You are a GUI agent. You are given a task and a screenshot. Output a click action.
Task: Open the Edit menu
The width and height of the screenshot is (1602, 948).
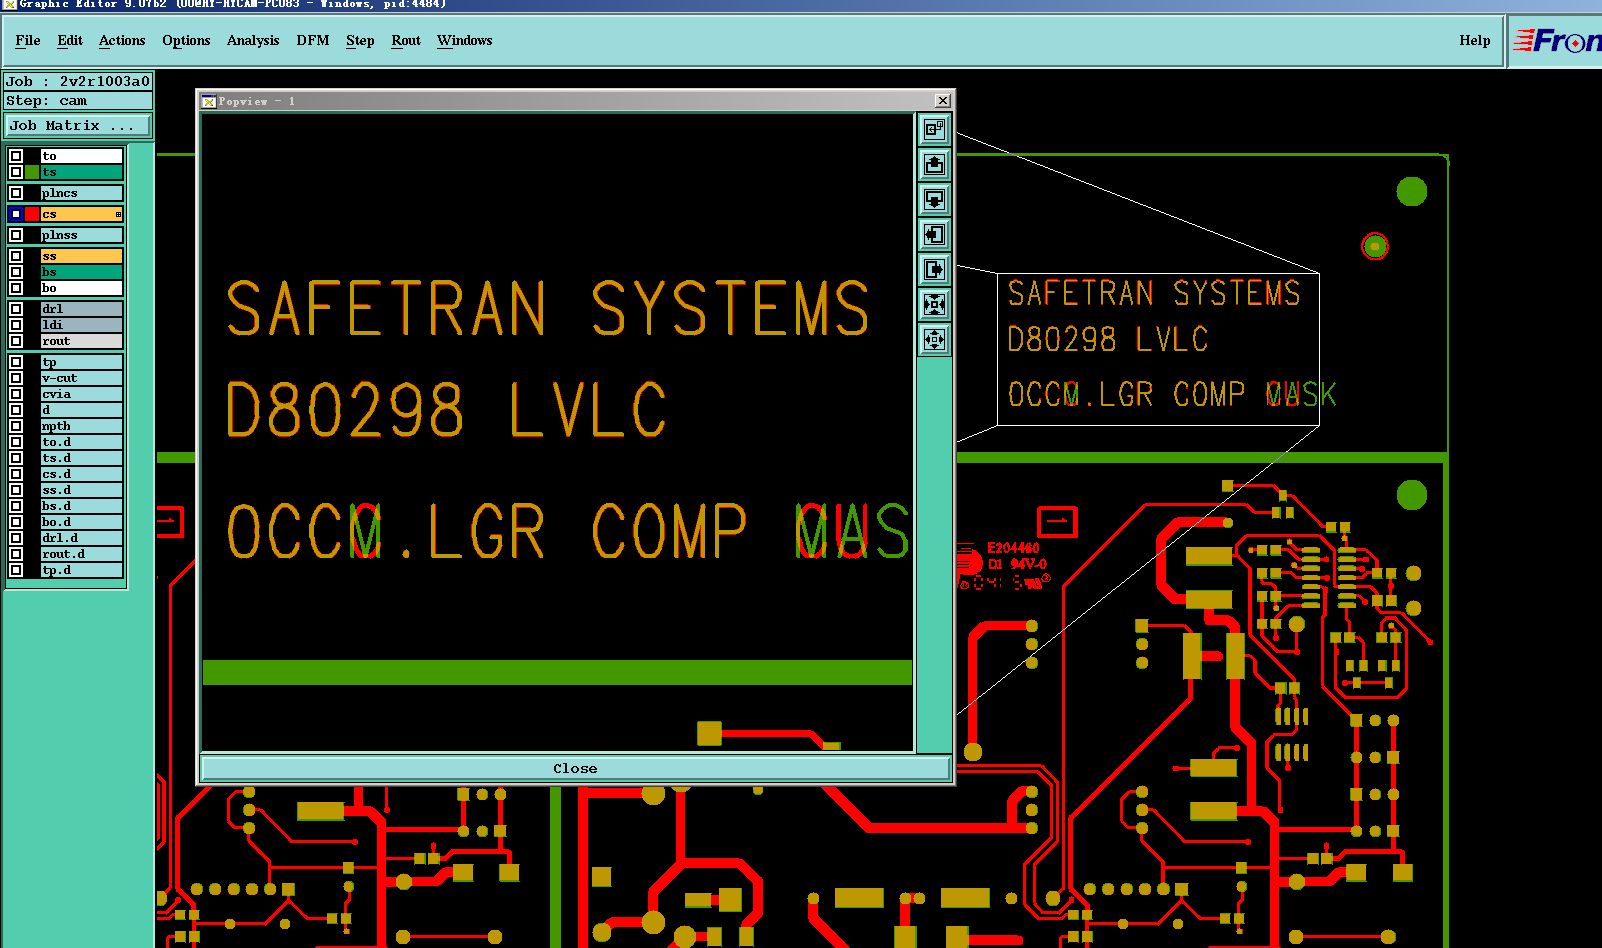[x=70, y=40]
